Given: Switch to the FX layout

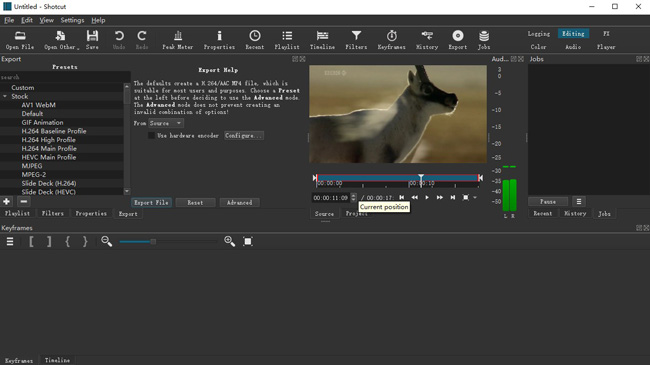Looking at the screenshot, I should 606,34.
